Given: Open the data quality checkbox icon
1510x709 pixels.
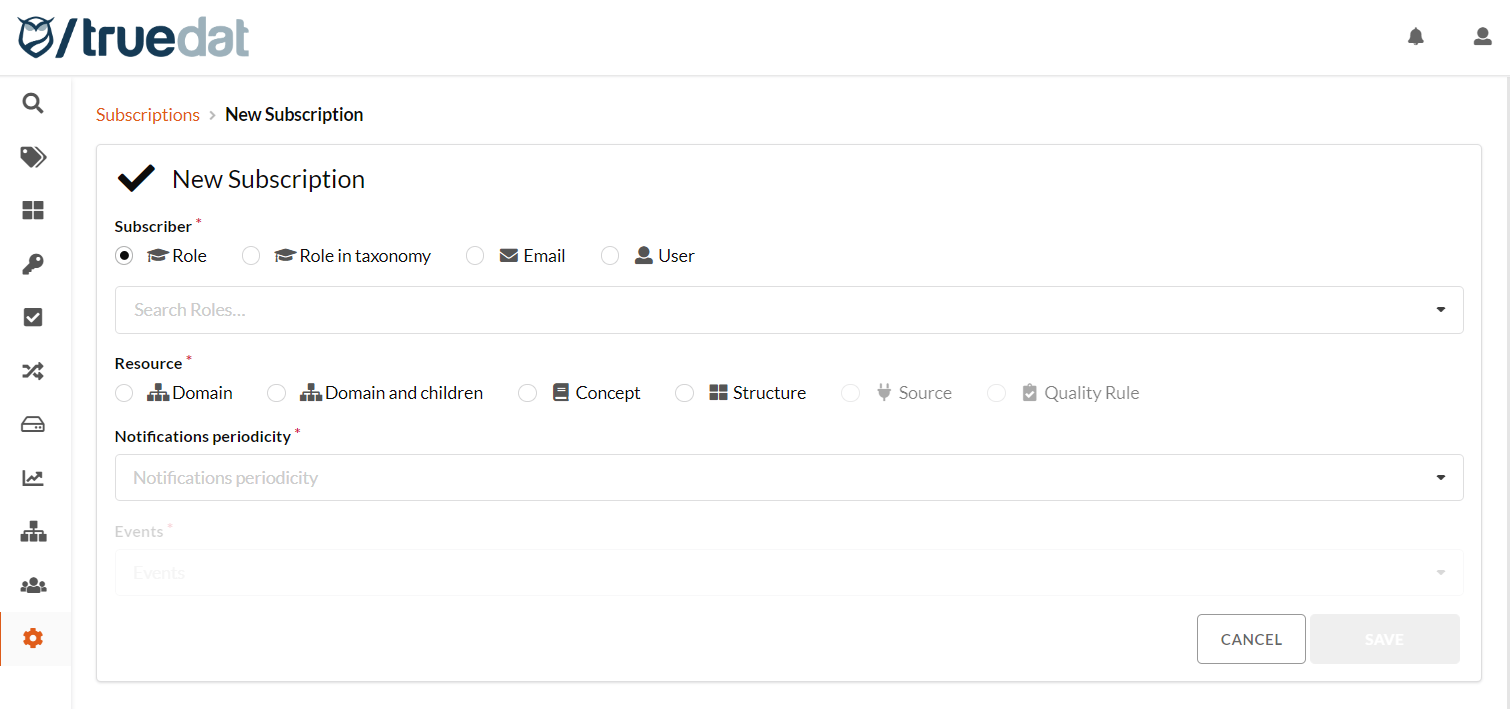Looking at the screenshot, I should coord(32,317).
